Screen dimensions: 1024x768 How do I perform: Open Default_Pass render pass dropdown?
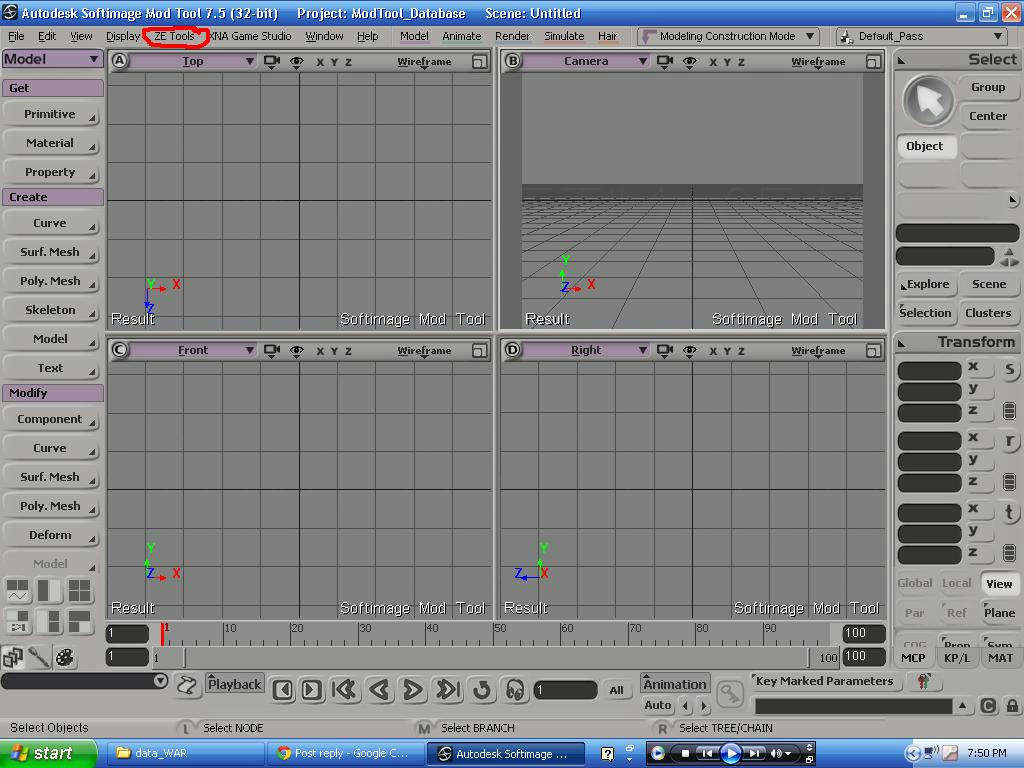click(x=921, y=37)
